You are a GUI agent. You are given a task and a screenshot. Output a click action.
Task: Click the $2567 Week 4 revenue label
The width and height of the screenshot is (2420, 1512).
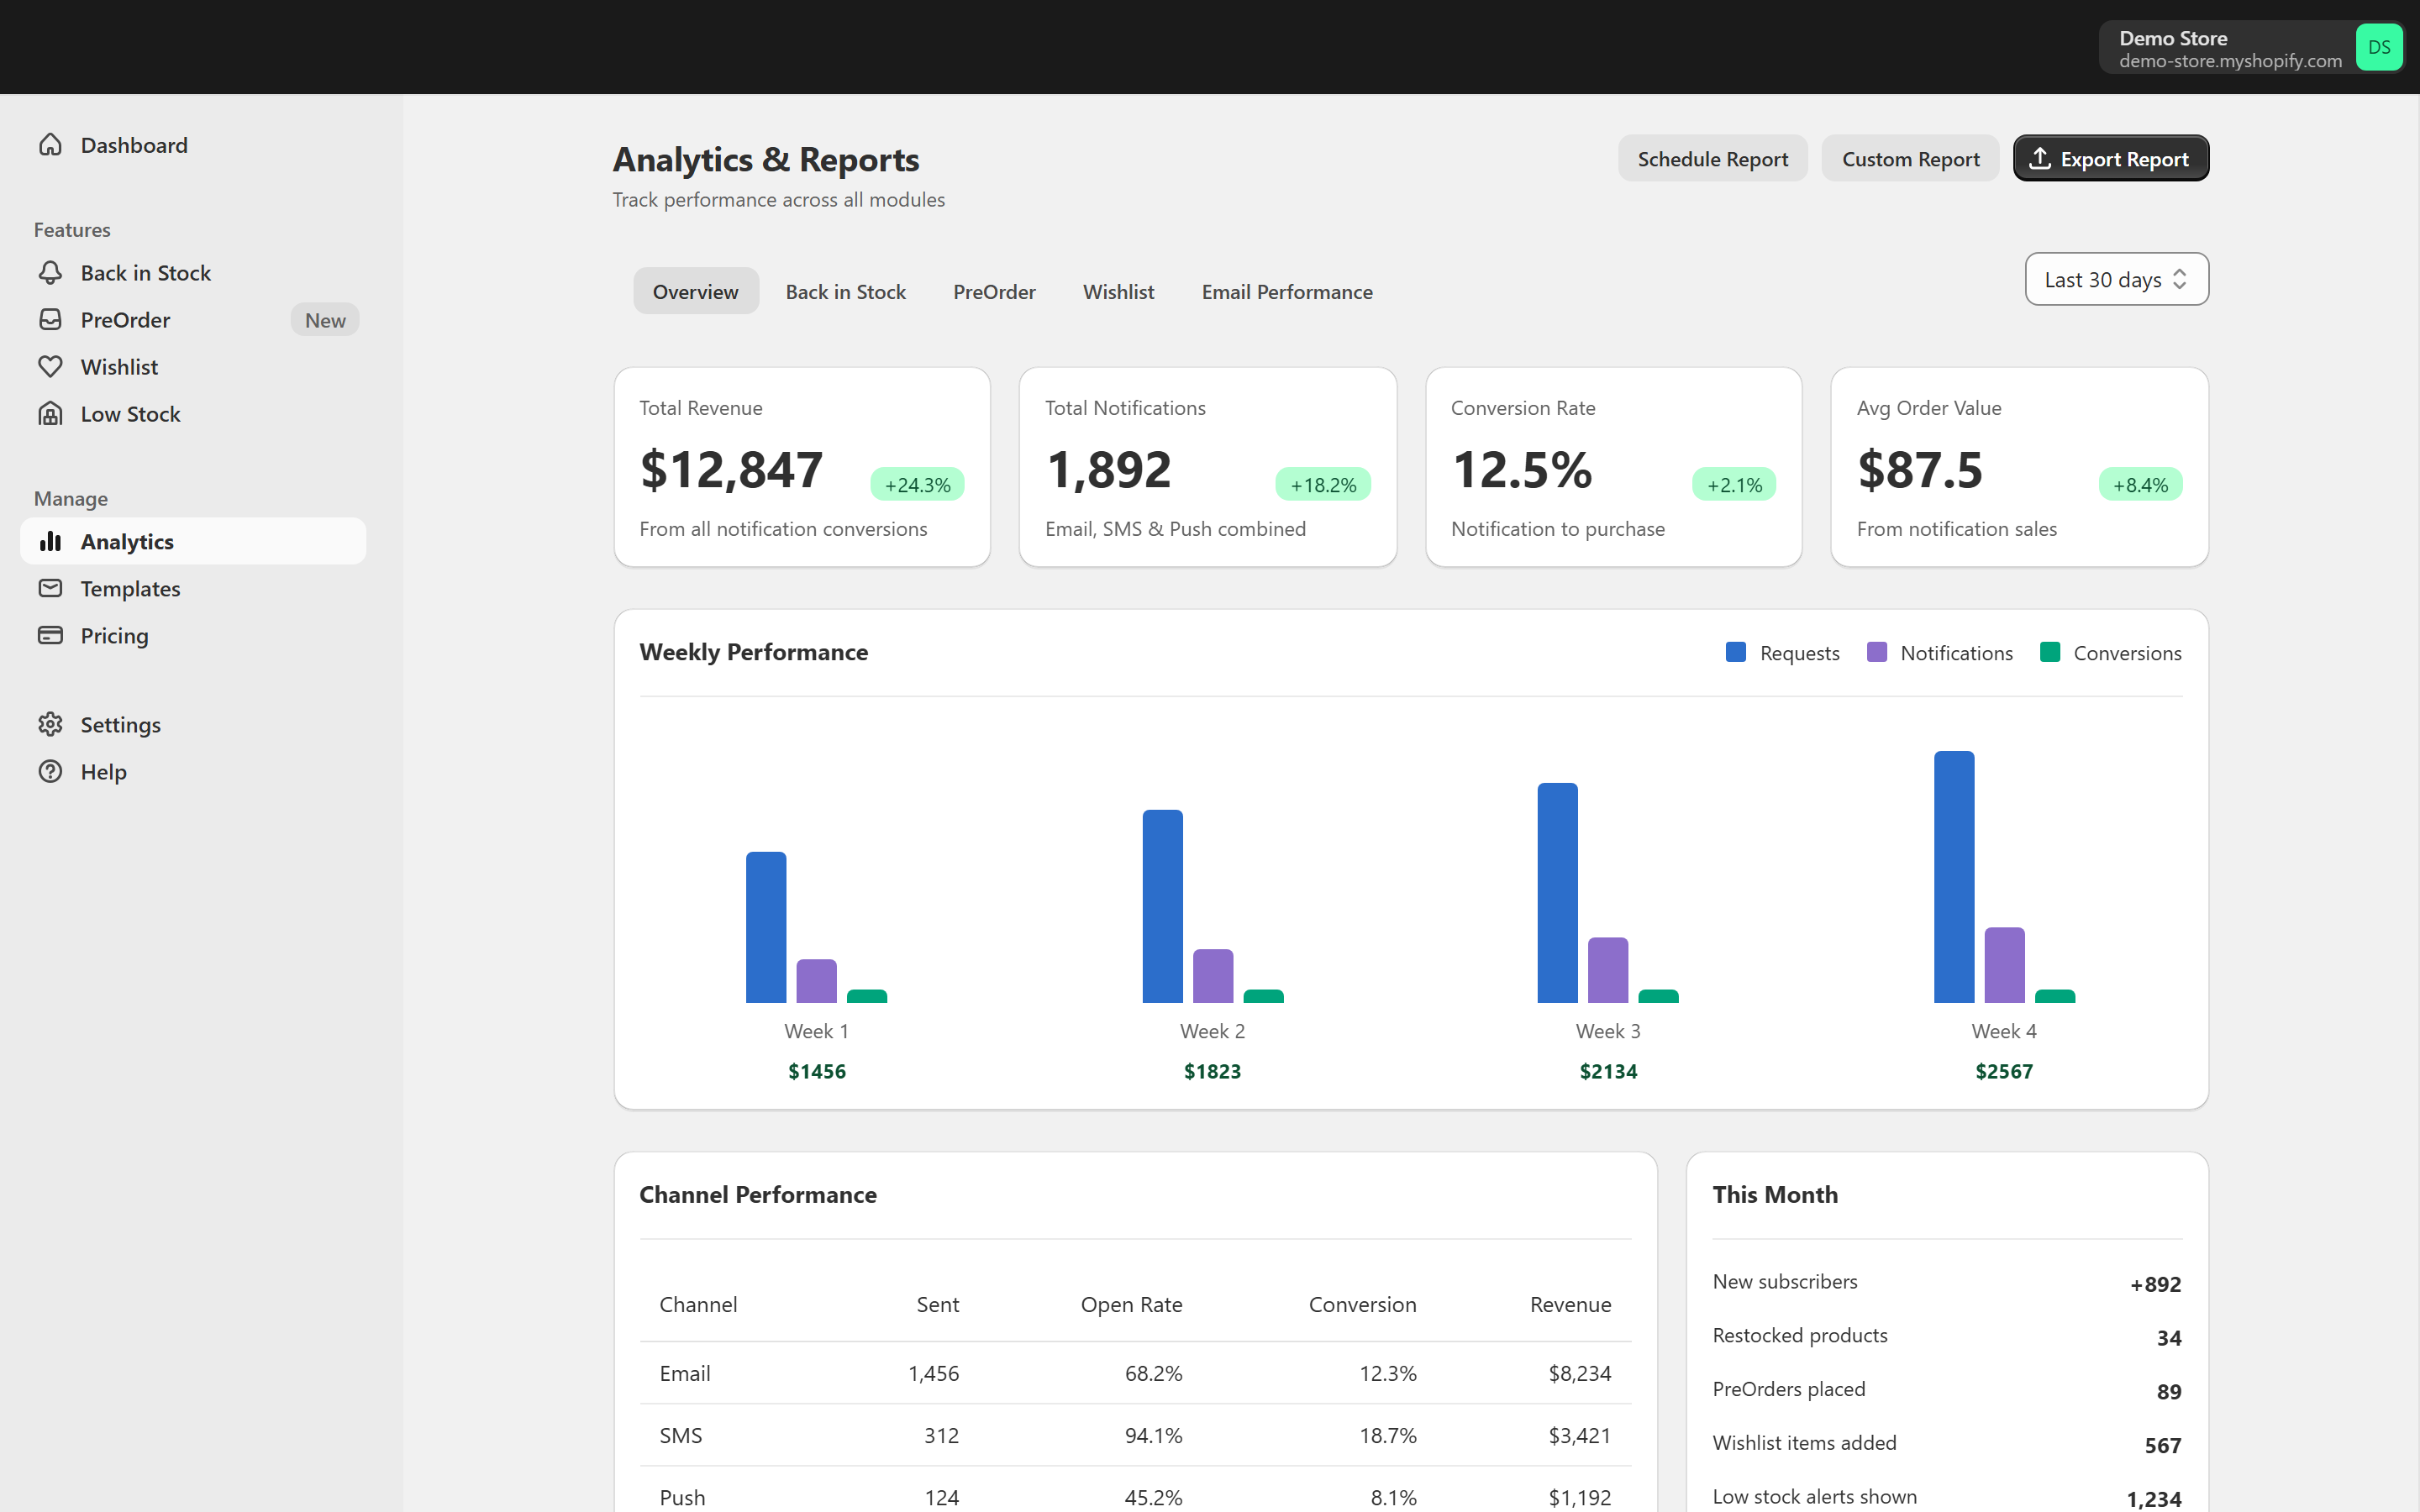pos(2004,1071)
